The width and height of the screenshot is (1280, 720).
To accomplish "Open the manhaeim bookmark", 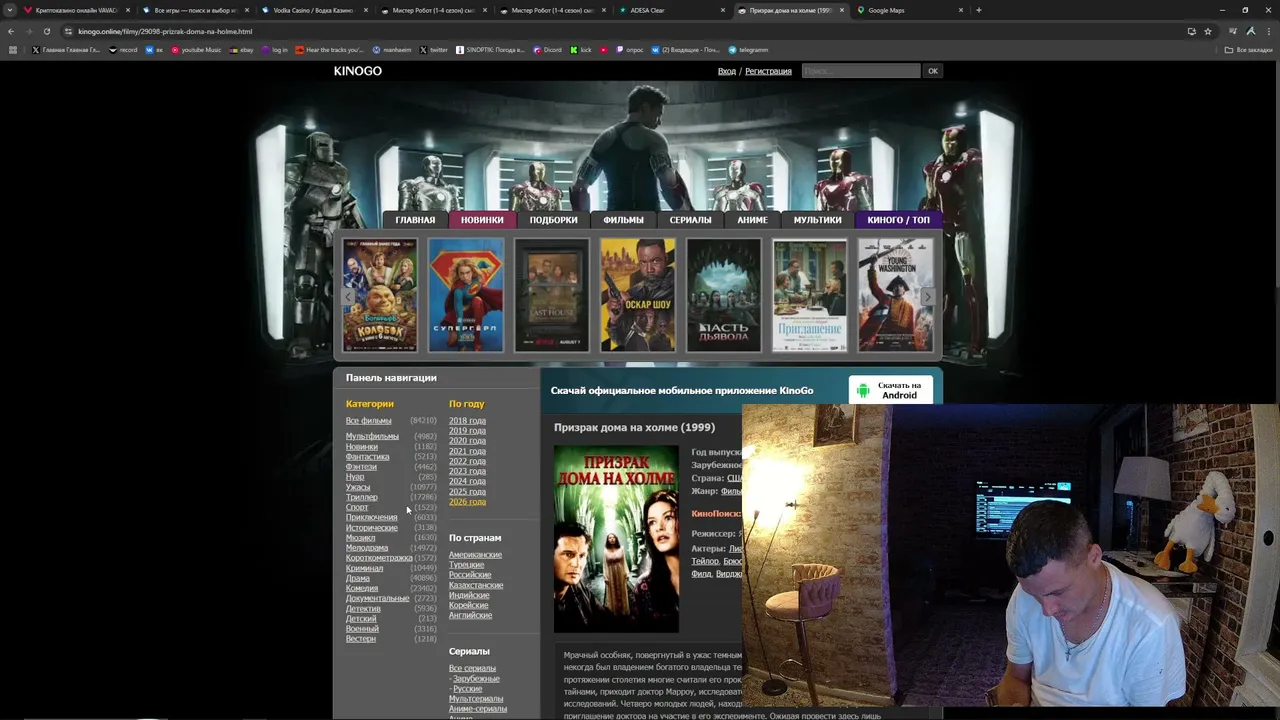I will pyautogui.click(x=392, y=50).
